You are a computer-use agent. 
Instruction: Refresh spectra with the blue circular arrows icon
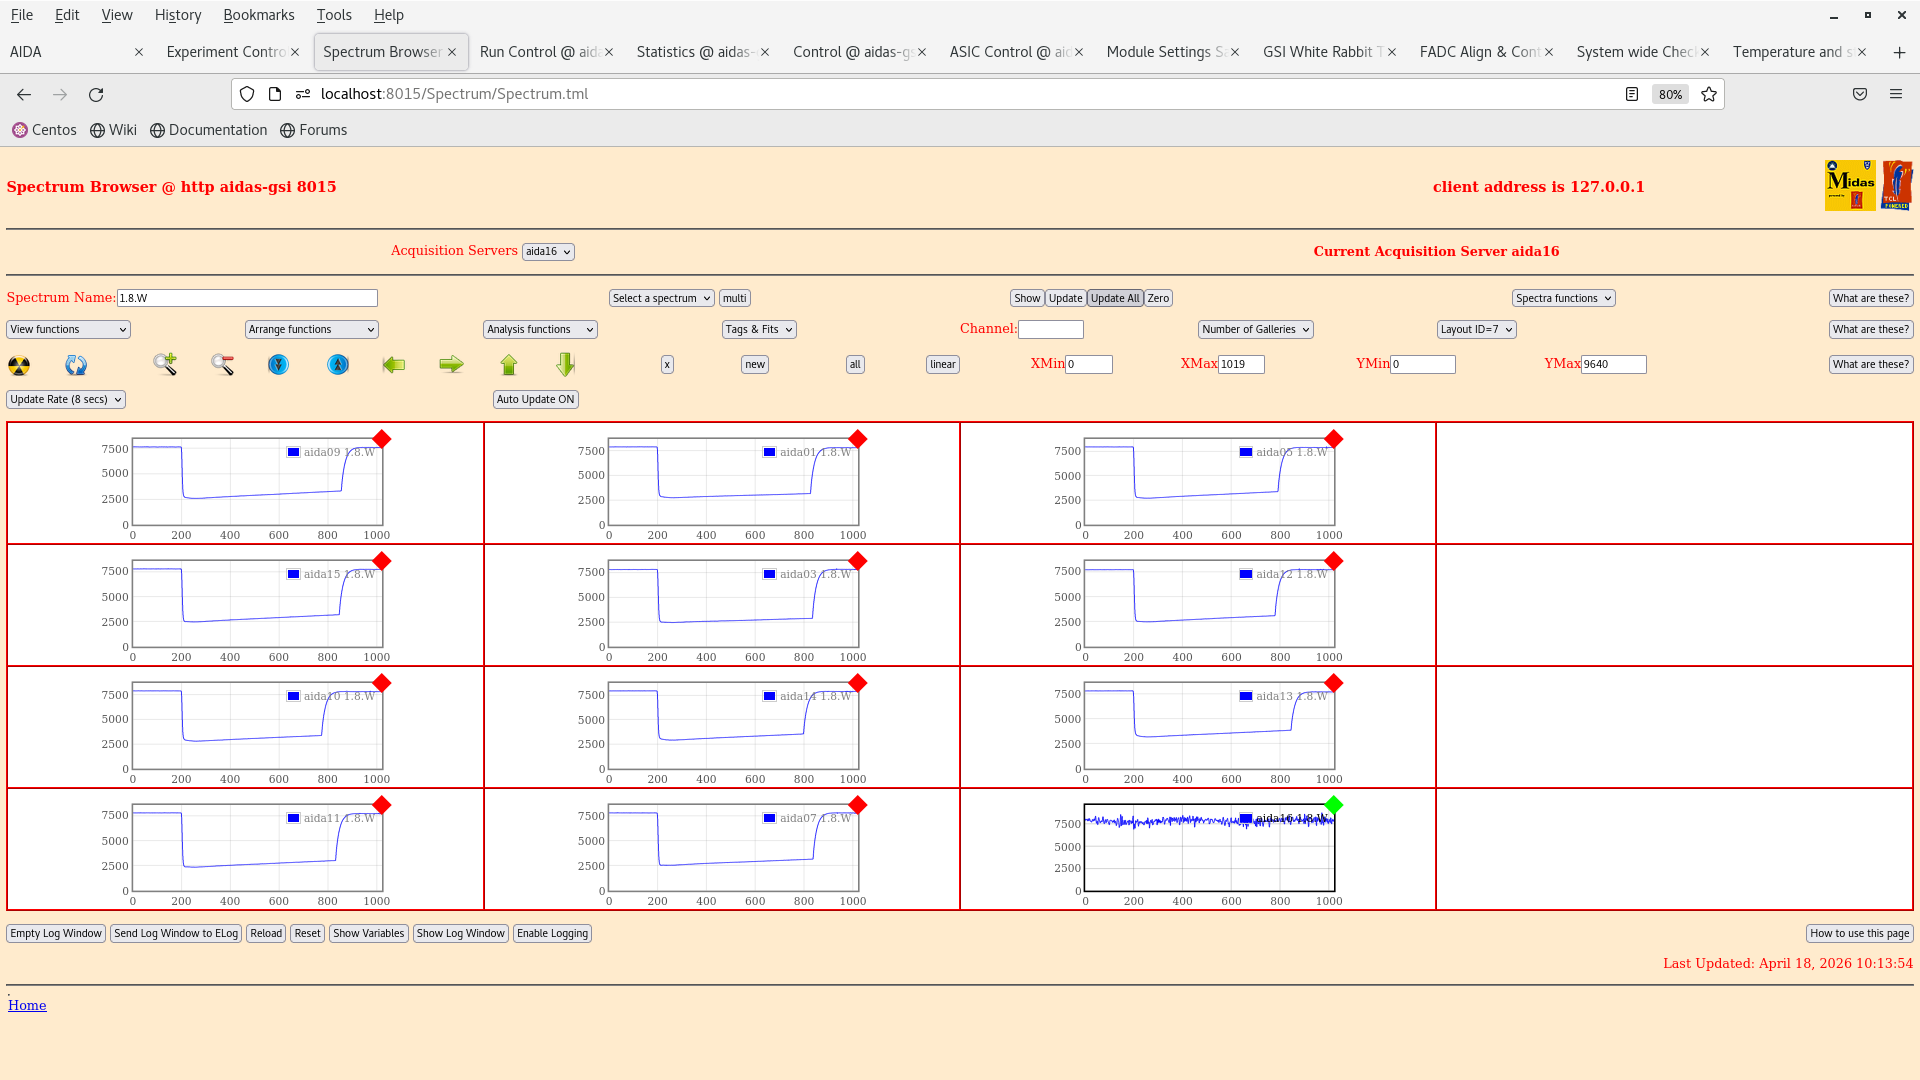75,365
